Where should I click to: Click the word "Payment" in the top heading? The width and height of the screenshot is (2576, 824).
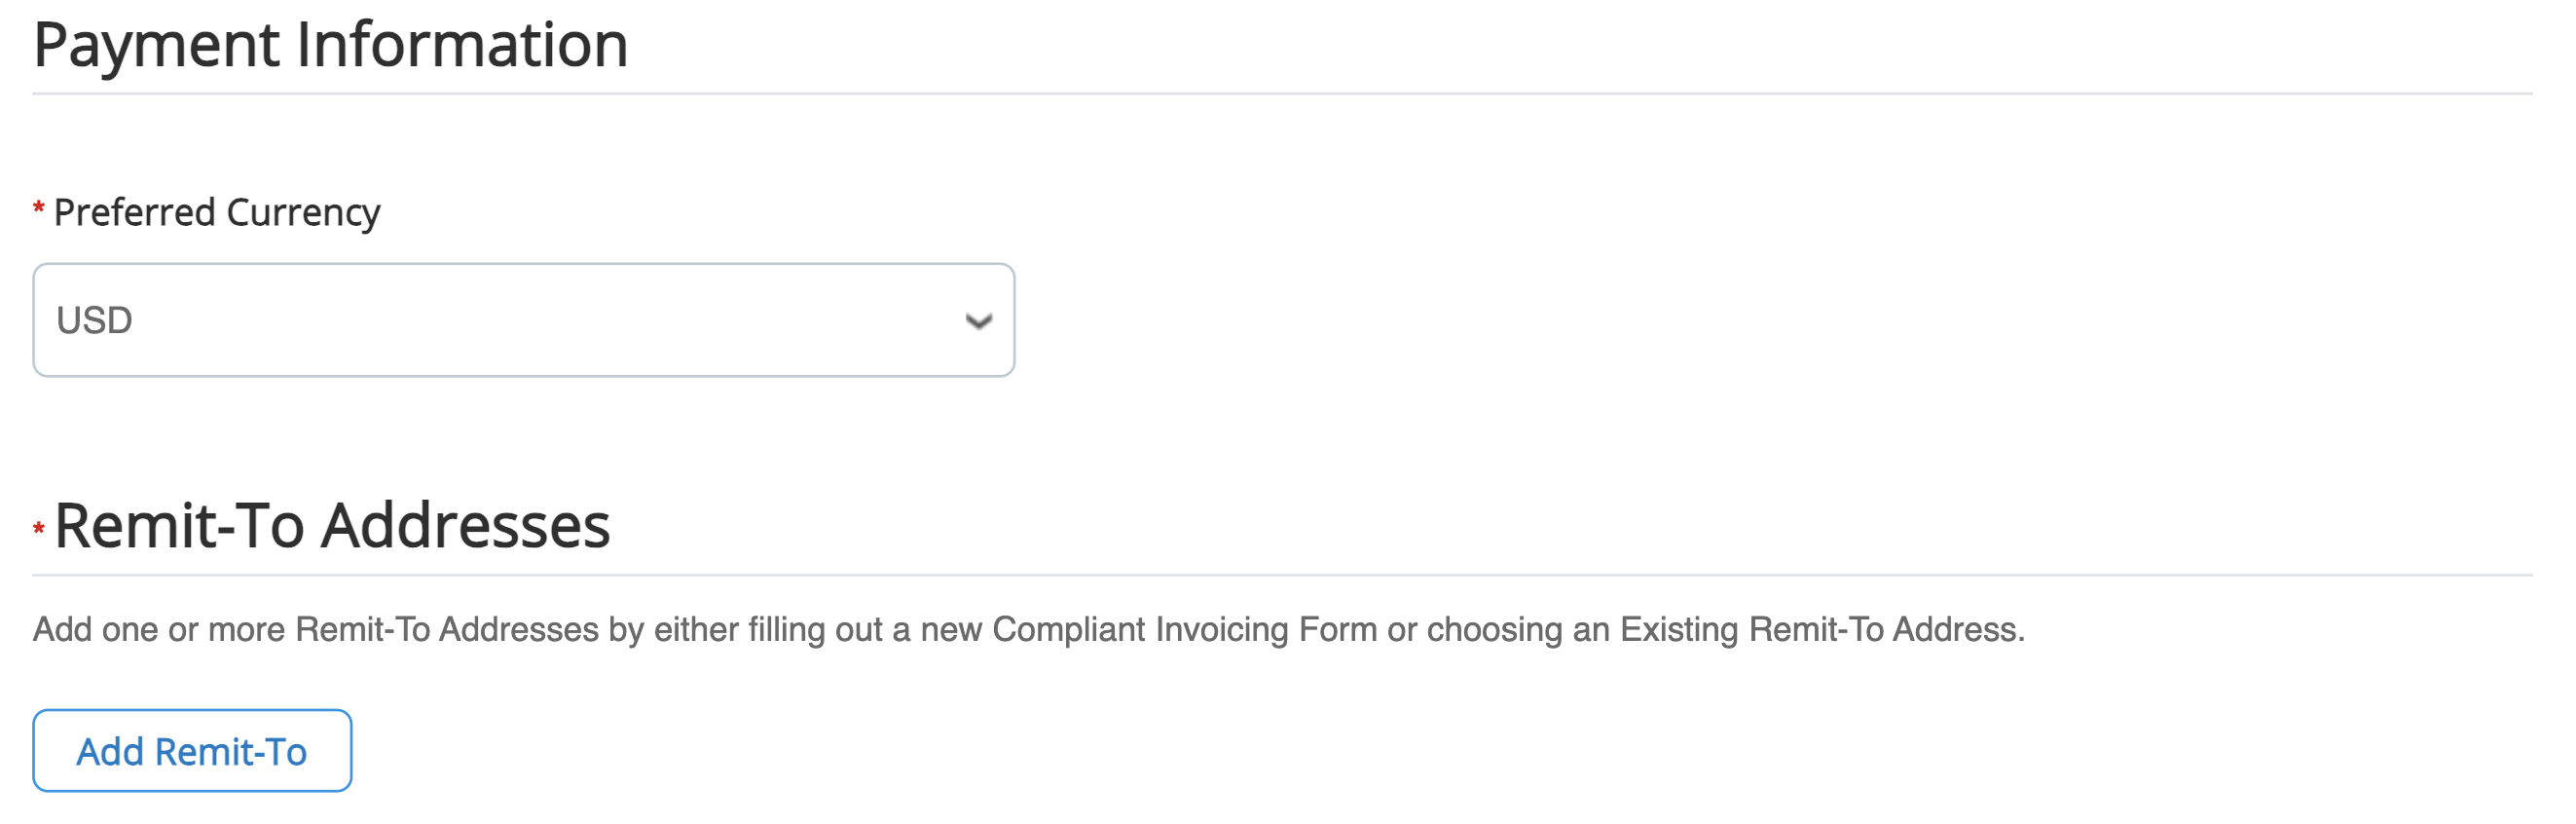click(x=157, y=45)
